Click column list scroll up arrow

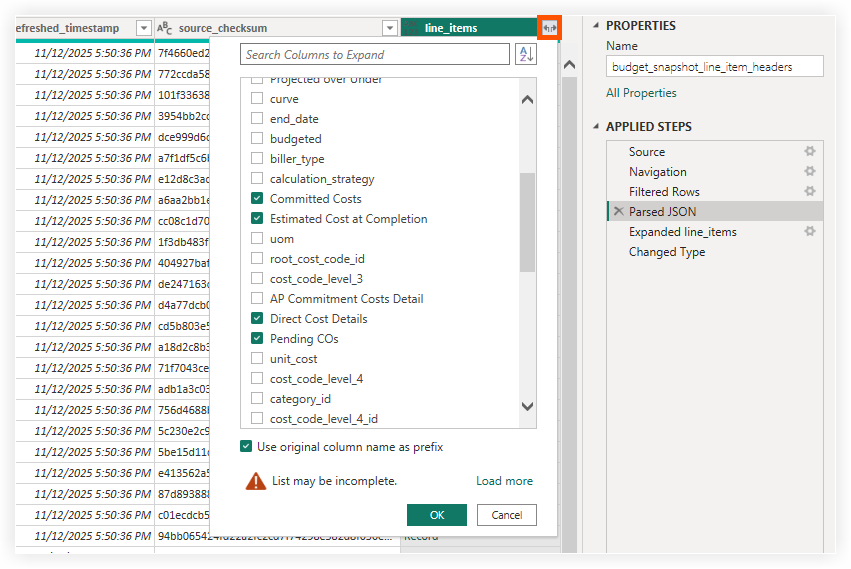tap(527, 100)
